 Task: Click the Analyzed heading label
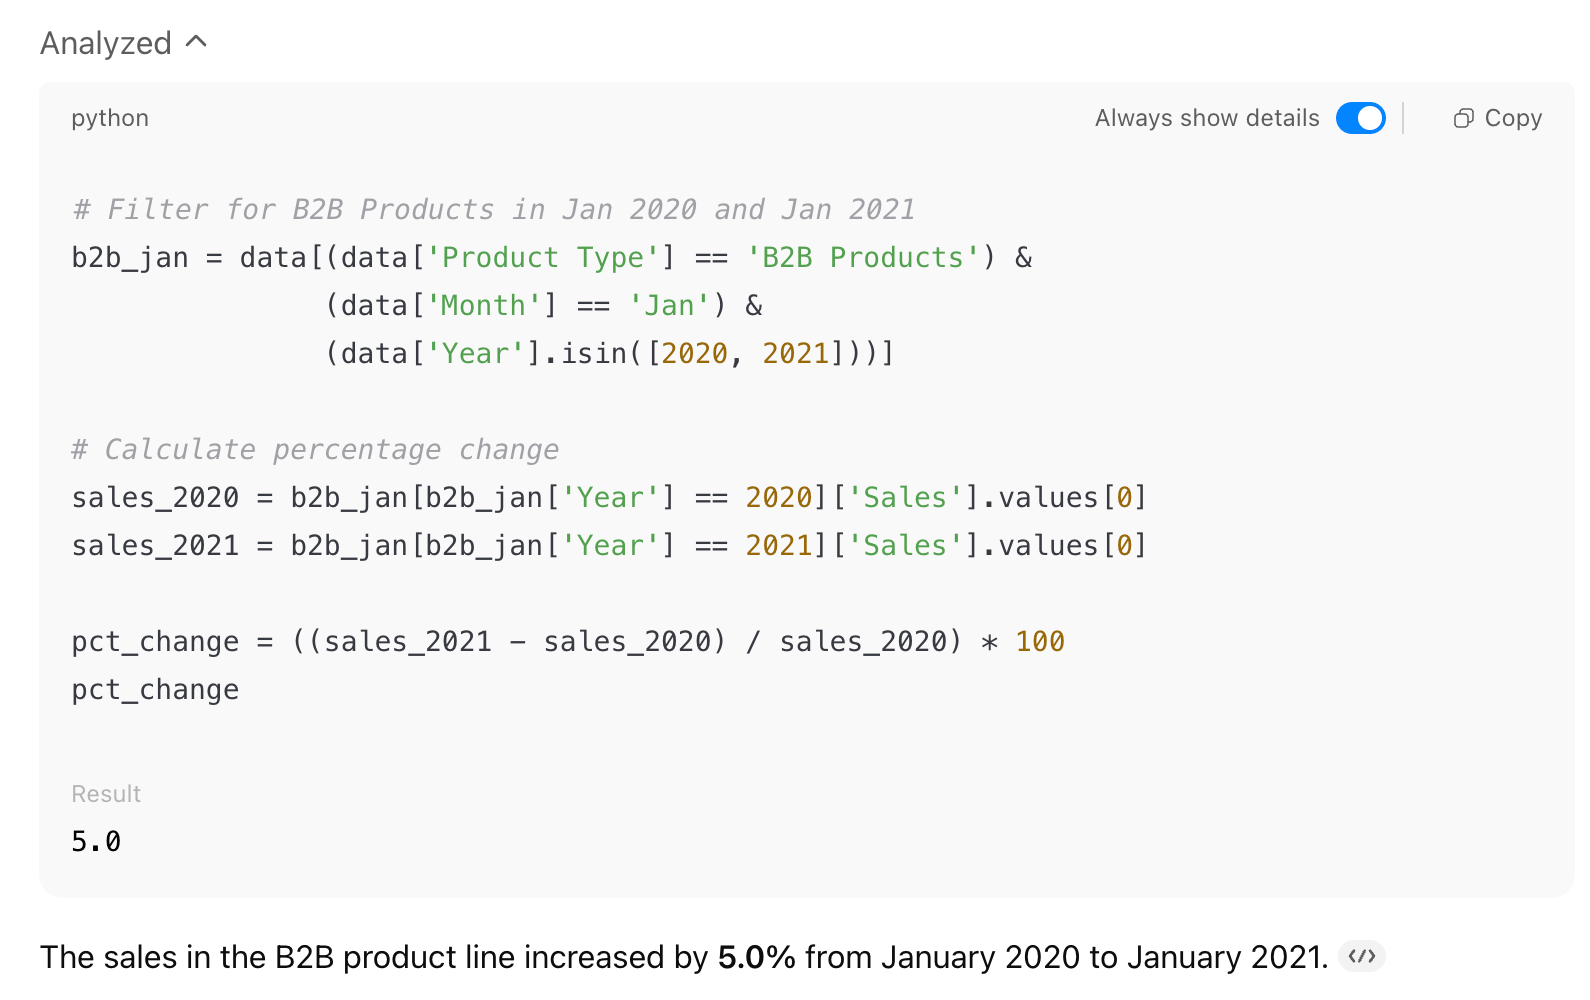(x=106, y=43)
